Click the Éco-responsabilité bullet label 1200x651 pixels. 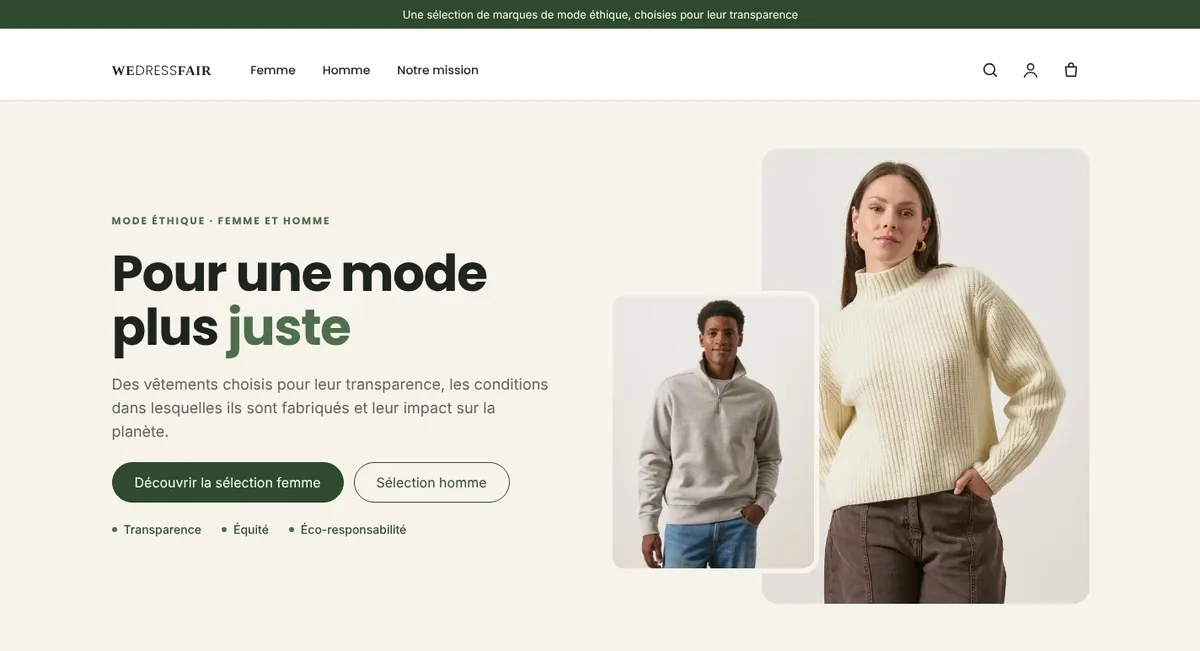coord(353,530)
